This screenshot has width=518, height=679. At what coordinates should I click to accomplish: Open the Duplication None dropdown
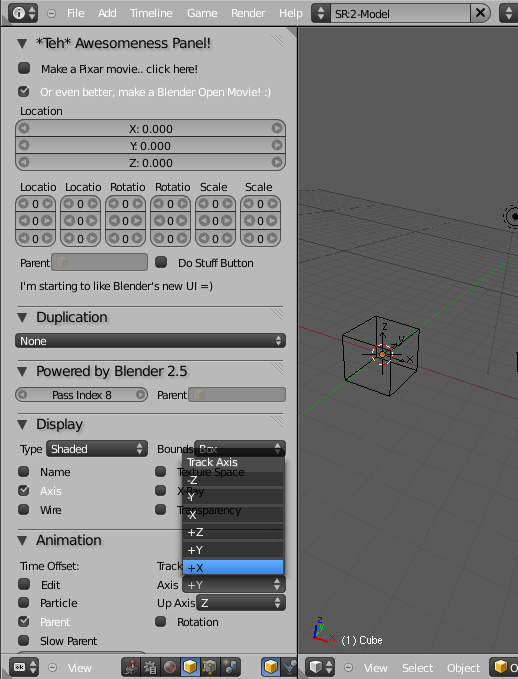(x=150, y=341)
